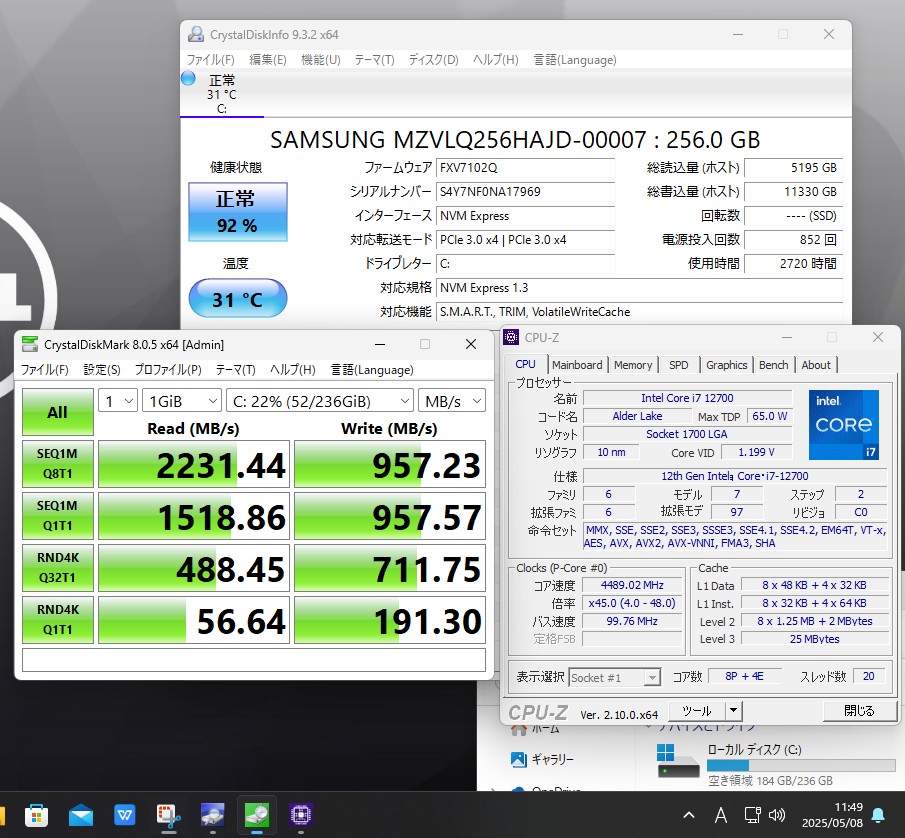Click the CrystalDiskInfo title bar icon
Image resolution: width=905 pixels, height=838 pixels.
(196, 34)
